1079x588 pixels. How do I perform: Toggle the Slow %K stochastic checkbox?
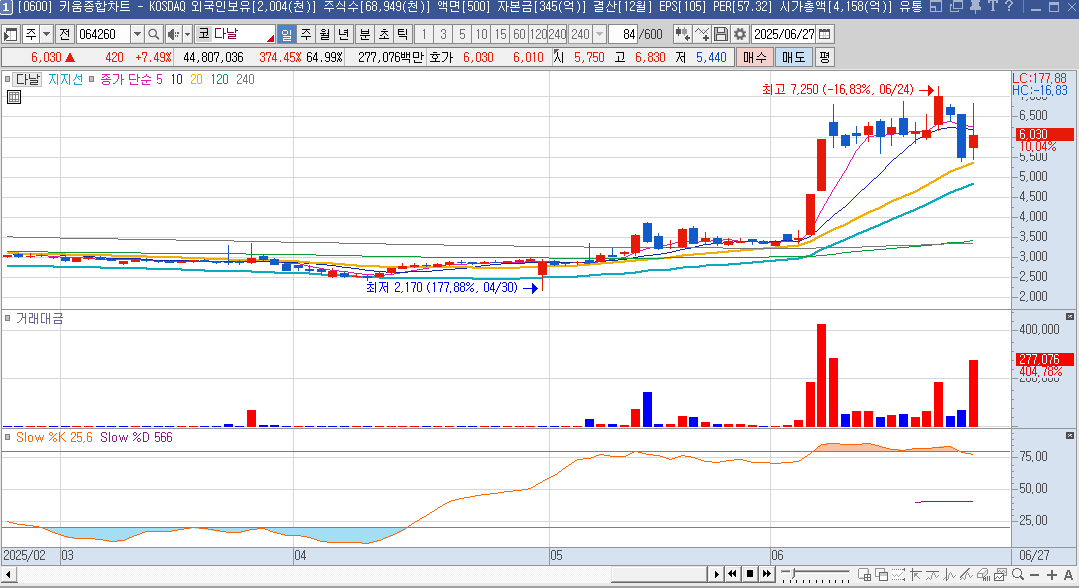coord(8,437)
